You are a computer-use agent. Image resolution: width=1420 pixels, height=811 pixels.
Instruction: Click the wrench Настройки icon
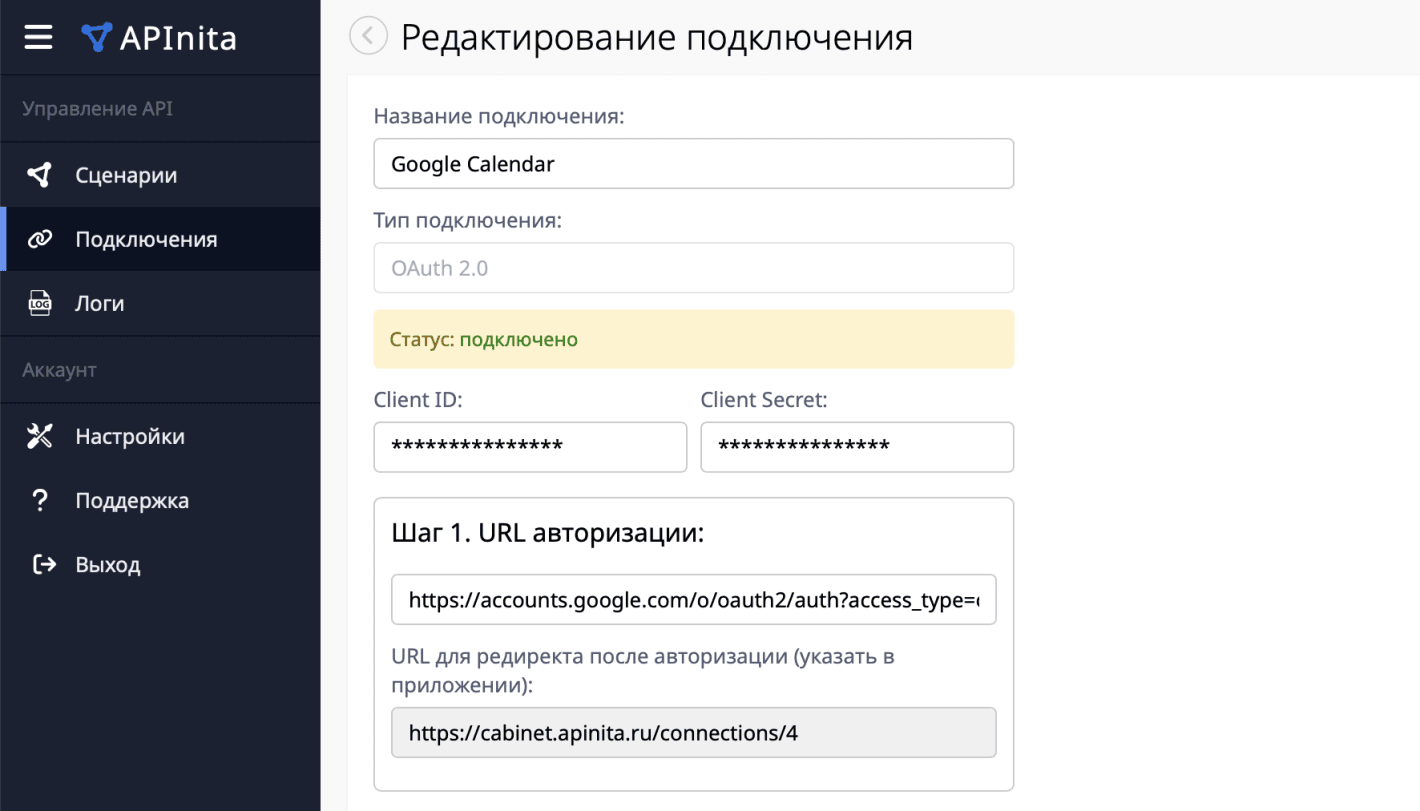[39, 435]
